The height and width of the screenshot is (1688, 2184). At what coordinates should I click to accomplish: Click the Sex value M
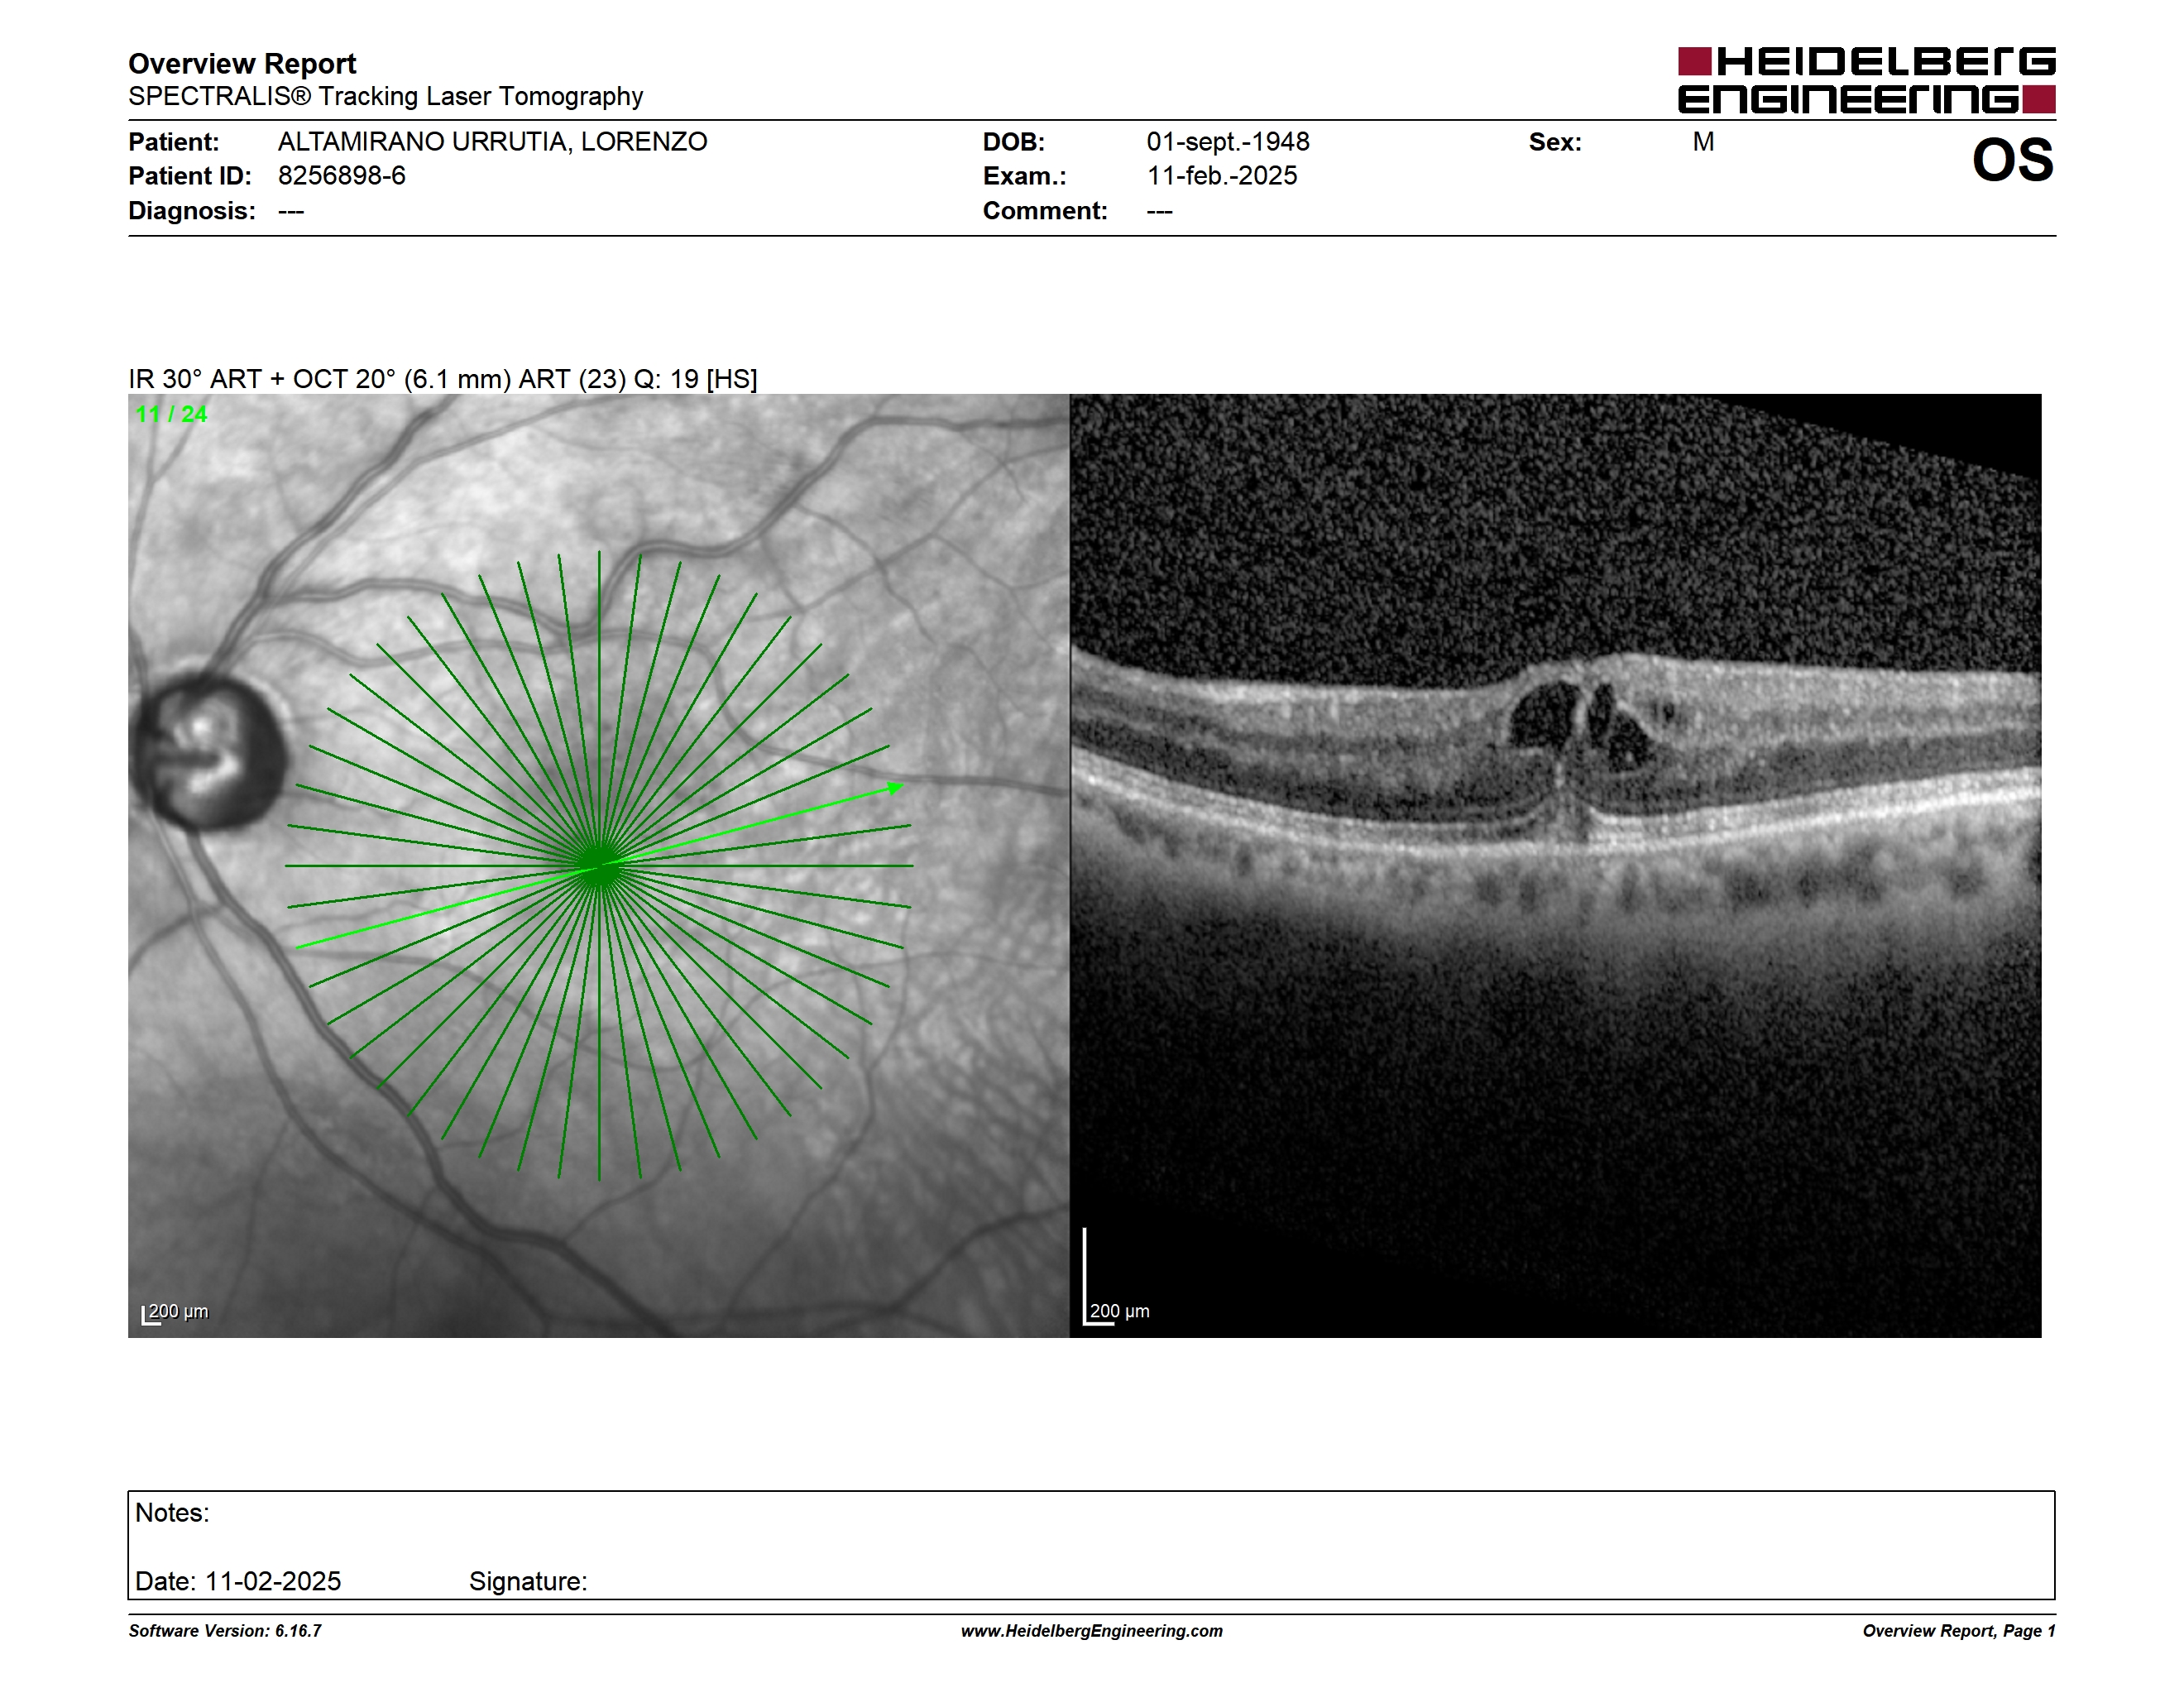coord(1703,142)
